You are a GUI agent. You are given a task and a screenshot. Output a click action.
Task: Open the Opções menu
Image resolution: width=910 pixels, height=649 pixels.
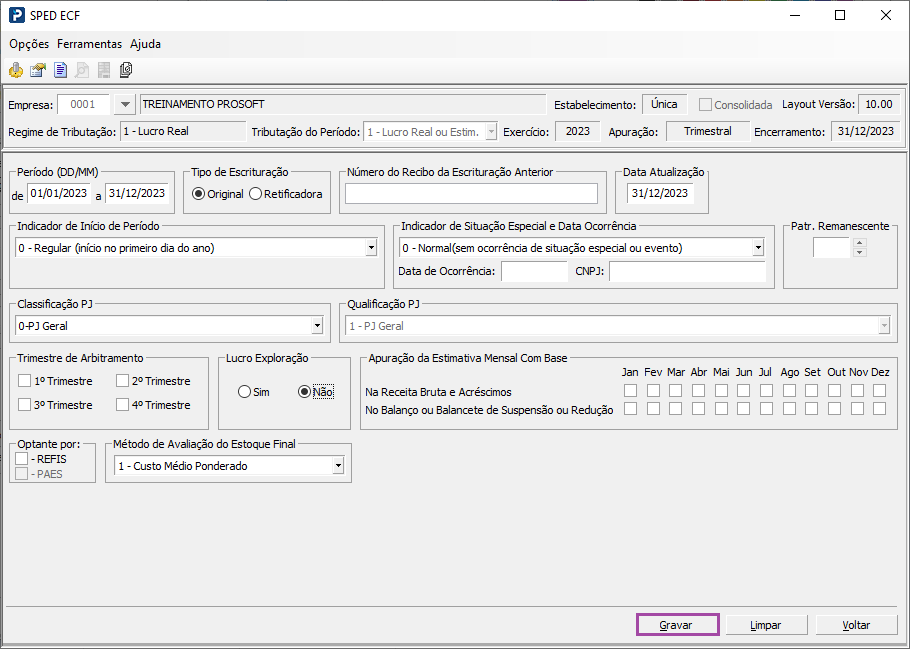point(29,44)
